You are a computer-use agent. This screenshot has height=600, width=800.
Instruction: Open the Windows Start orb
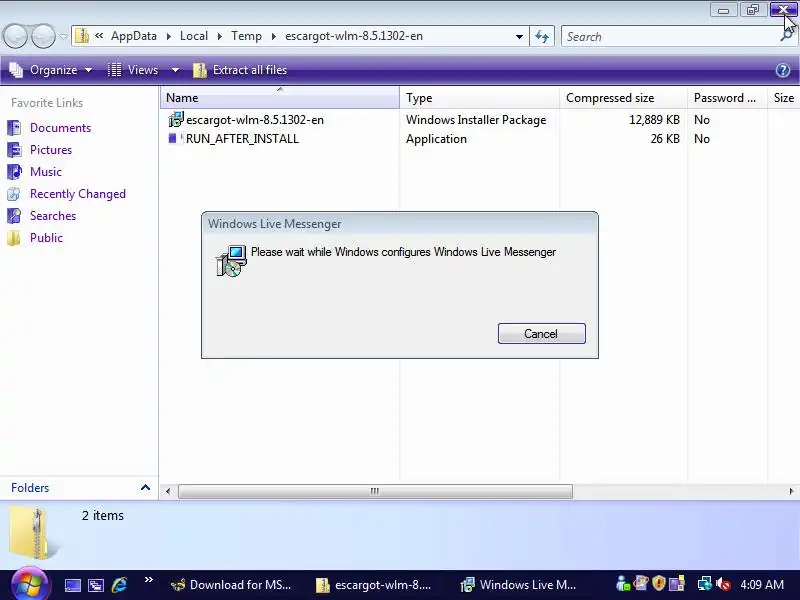[30, 584]
